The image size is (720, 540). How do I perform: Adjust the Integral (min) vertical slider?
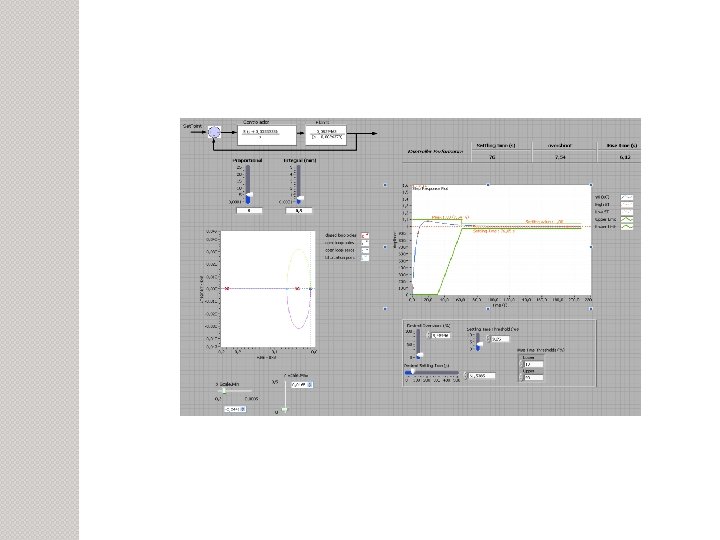click(x=298, y=185)
